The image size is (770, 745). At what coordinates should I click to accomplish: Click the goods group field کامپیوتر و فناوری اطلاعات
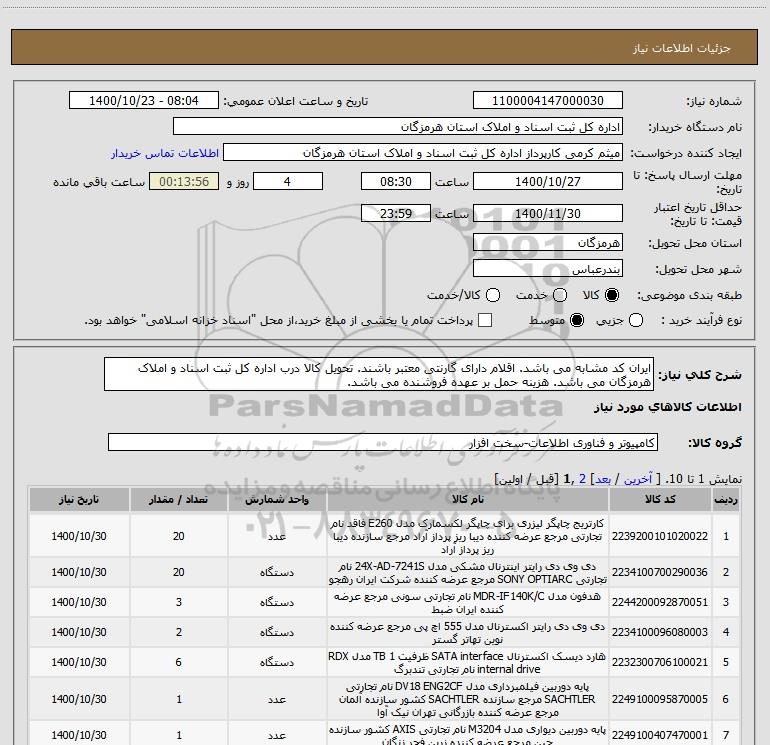pos(383,442)
